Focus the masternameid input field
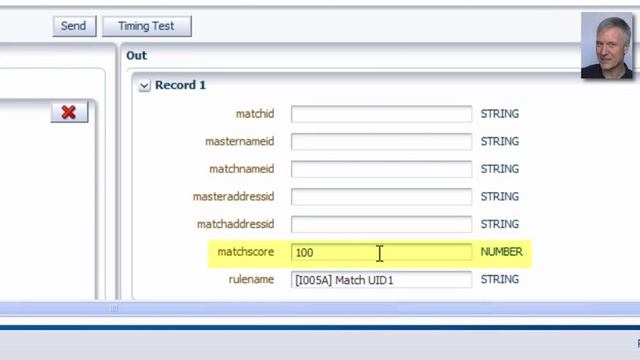Image resolution: width=640 pixels, height=360 pixels. coord(381,142)
